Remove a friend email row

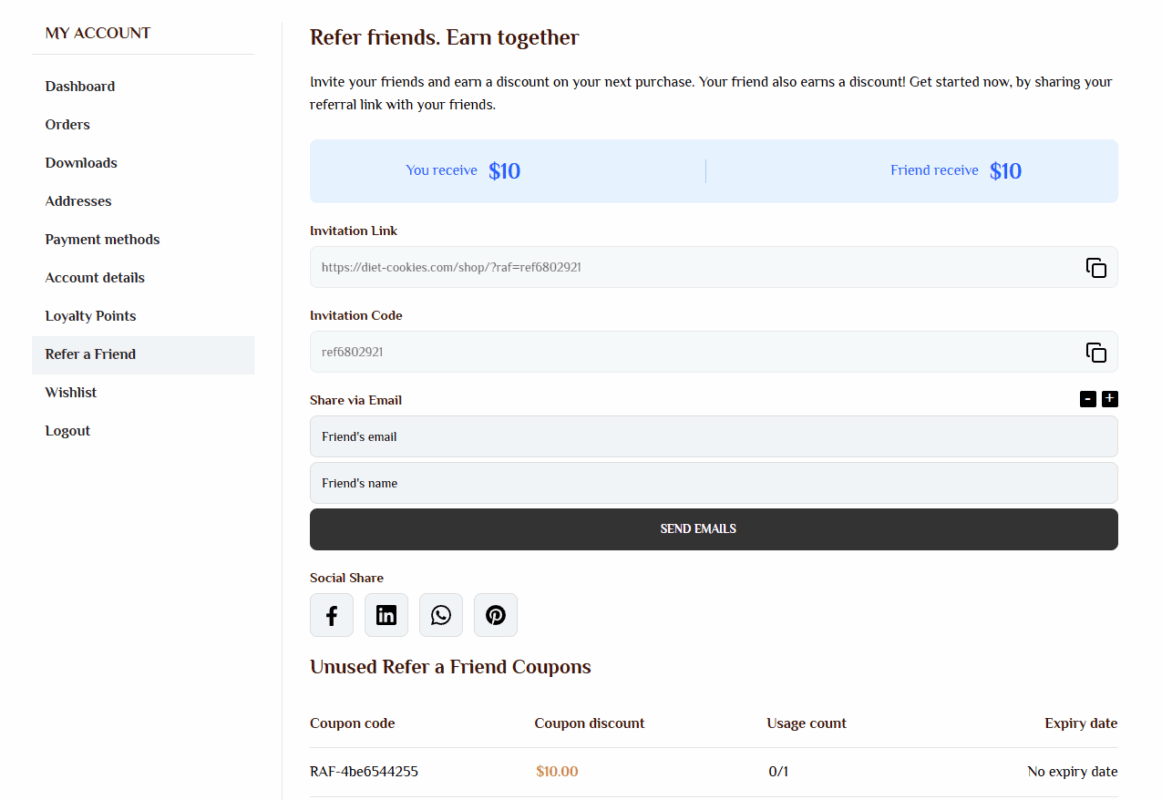pos(1088,400)
